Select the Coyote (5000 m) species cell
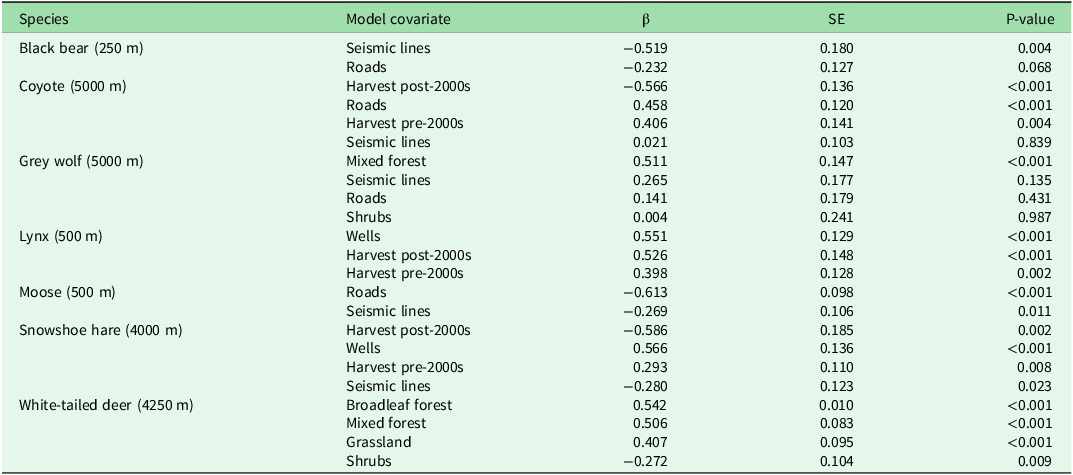Viewport: 1073px width, 475px height. (73, 86)
